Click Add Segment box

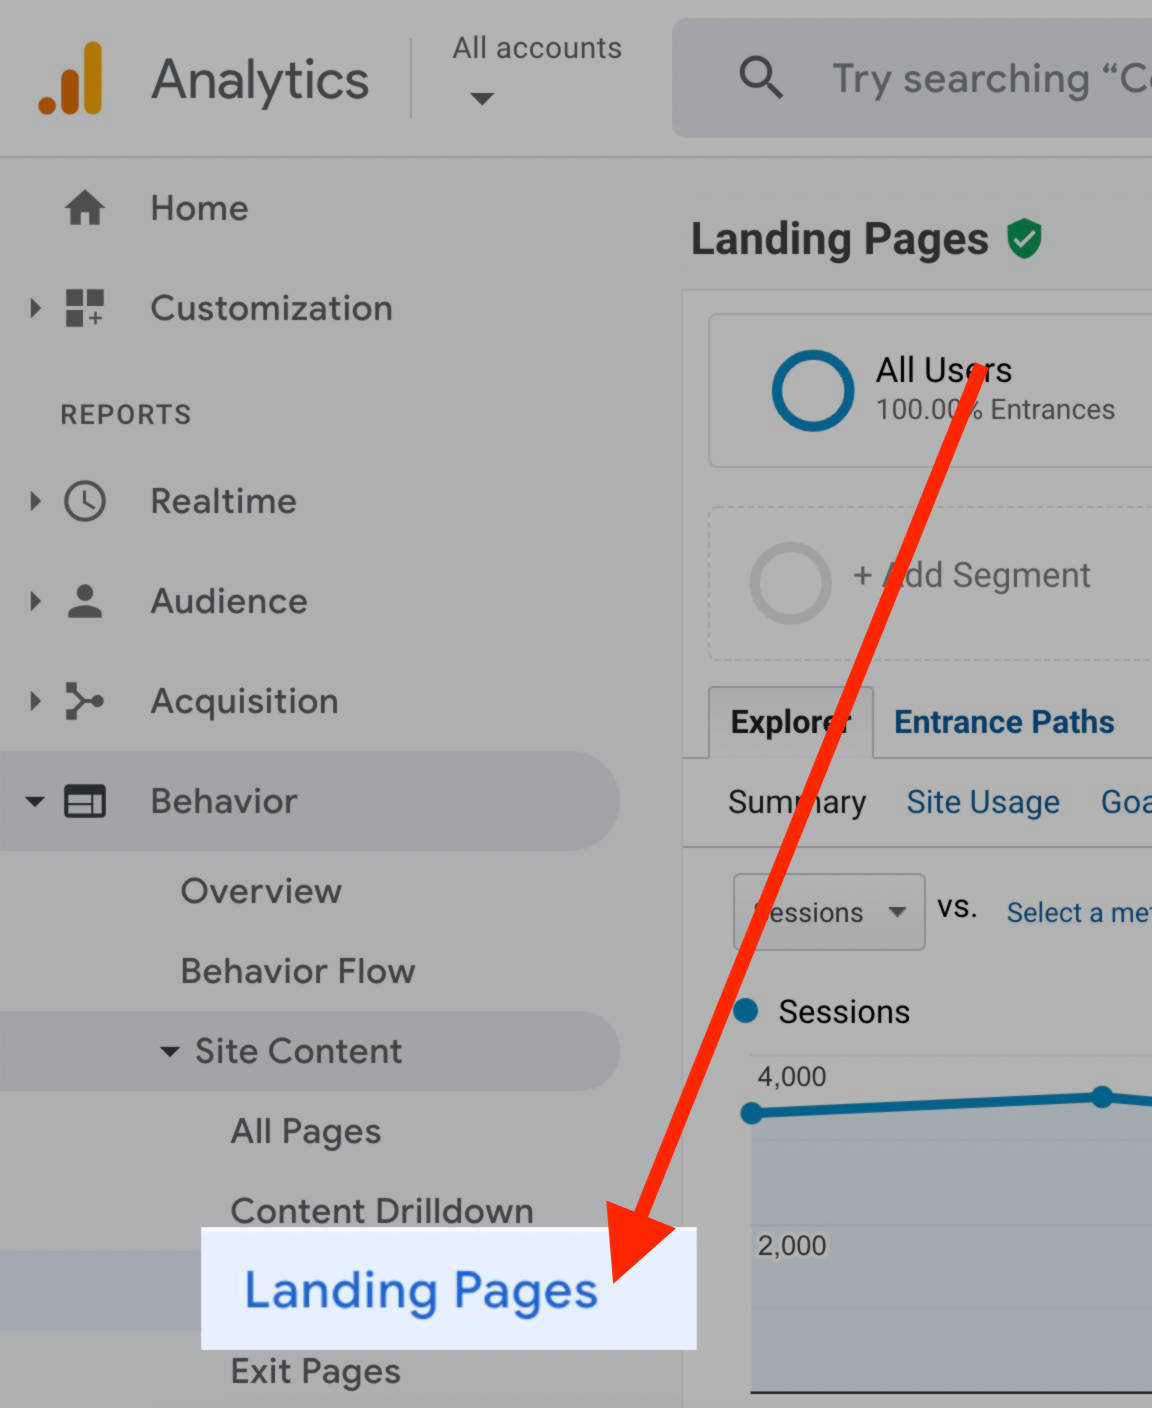coord(970,576)
